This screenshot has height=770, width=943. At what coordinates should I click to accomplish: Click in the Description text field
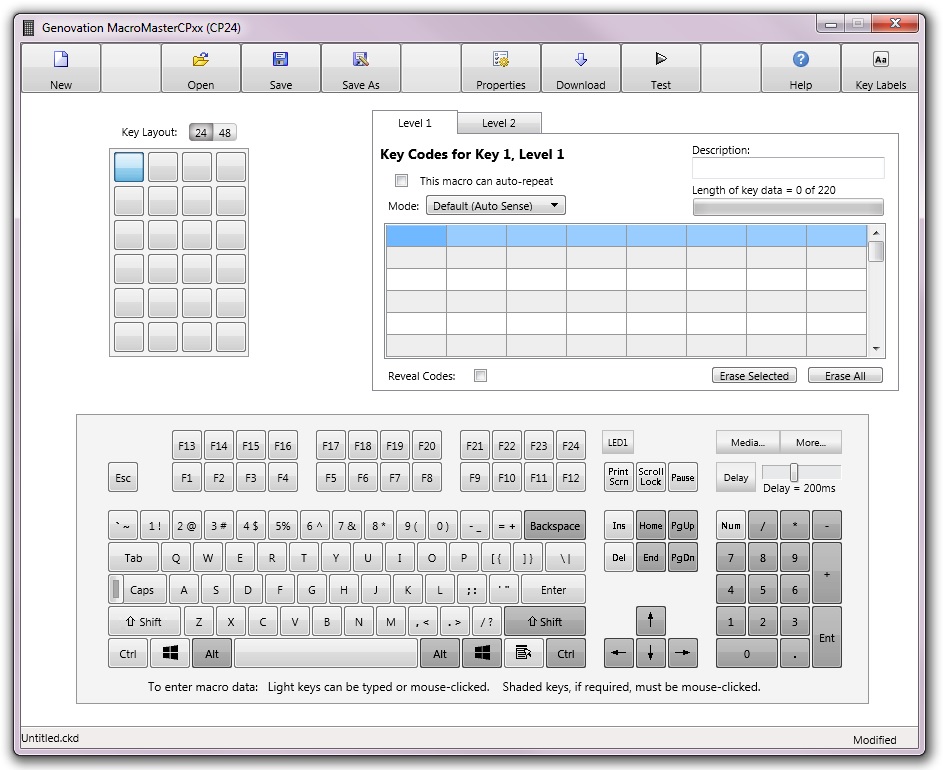pyautogui.click(x=788, y=168)
